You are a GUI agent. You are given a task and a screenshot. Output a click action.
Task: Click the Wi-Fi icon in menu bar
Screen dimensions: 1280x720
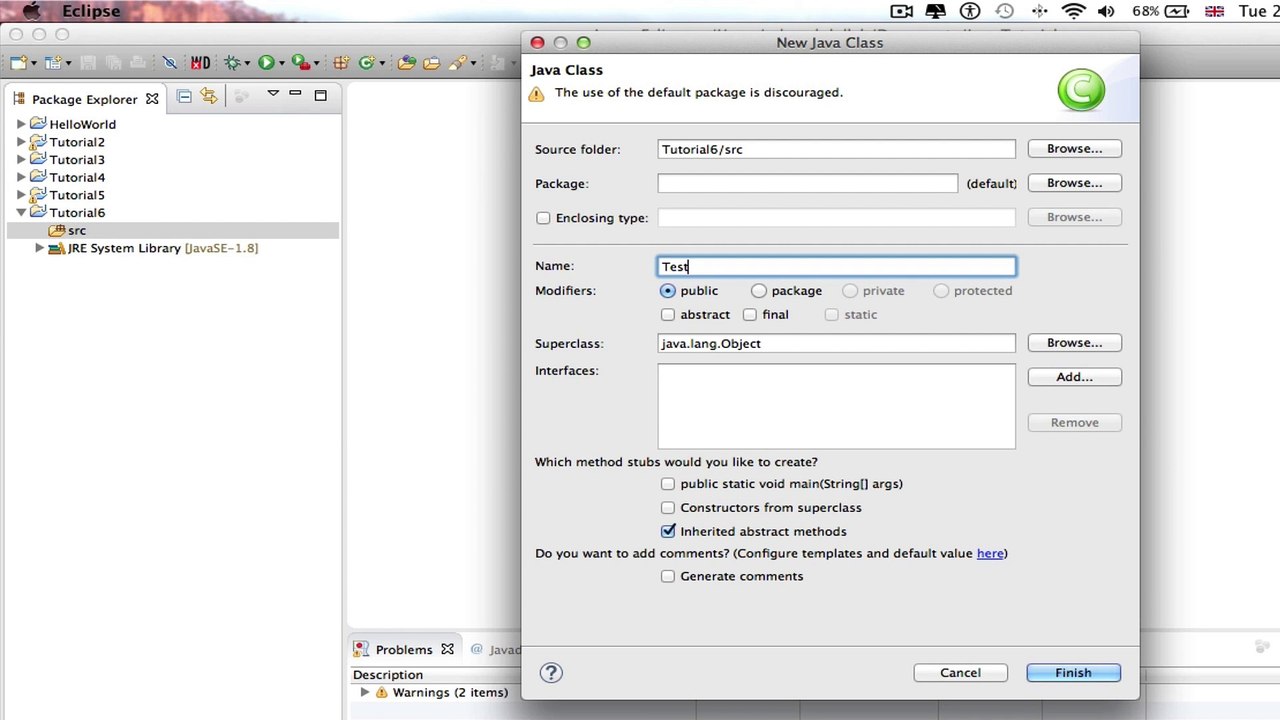pyautogui.click(x=1073, y=11)
